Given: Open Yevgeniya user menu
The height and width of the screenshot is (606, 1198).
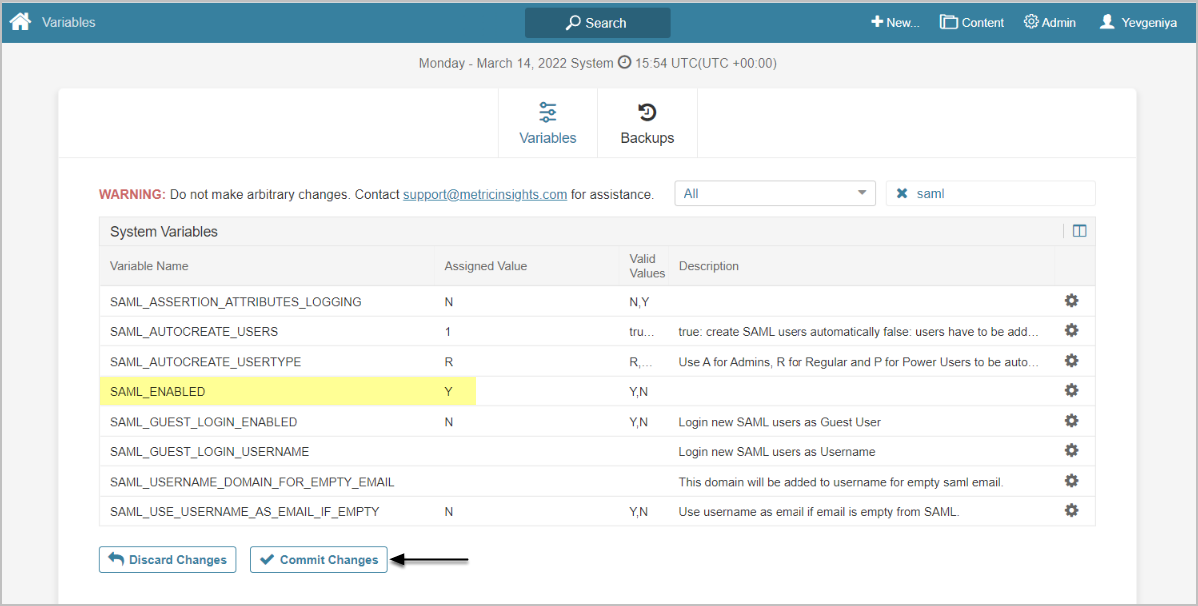Looking at the screenshot, I should tap(1136, 22).
